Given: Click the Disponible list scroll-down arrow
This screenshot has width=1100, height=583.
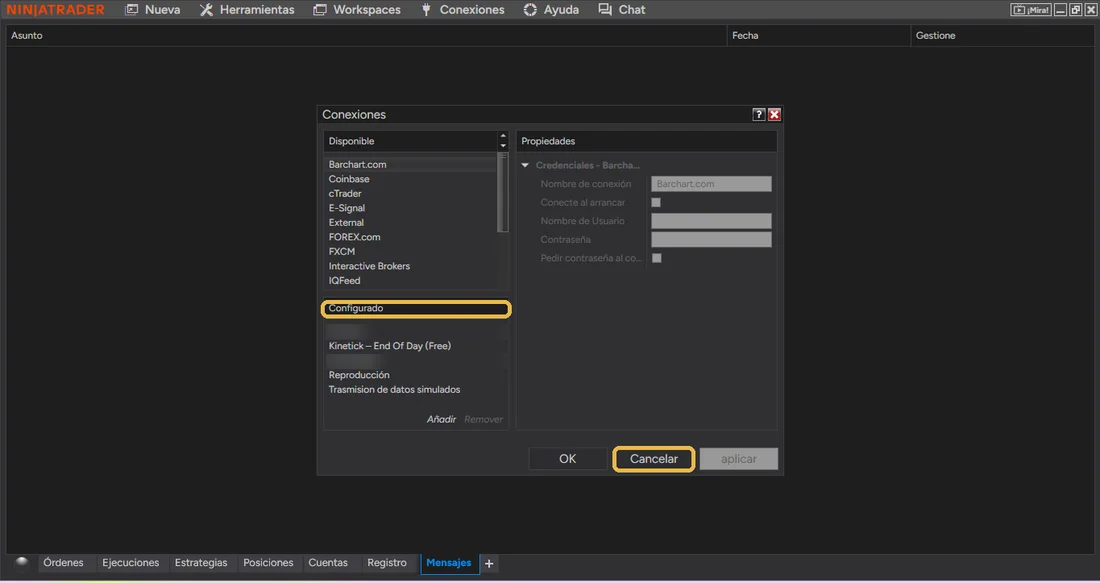Looking at the screenshot, I should coord(503,145).
